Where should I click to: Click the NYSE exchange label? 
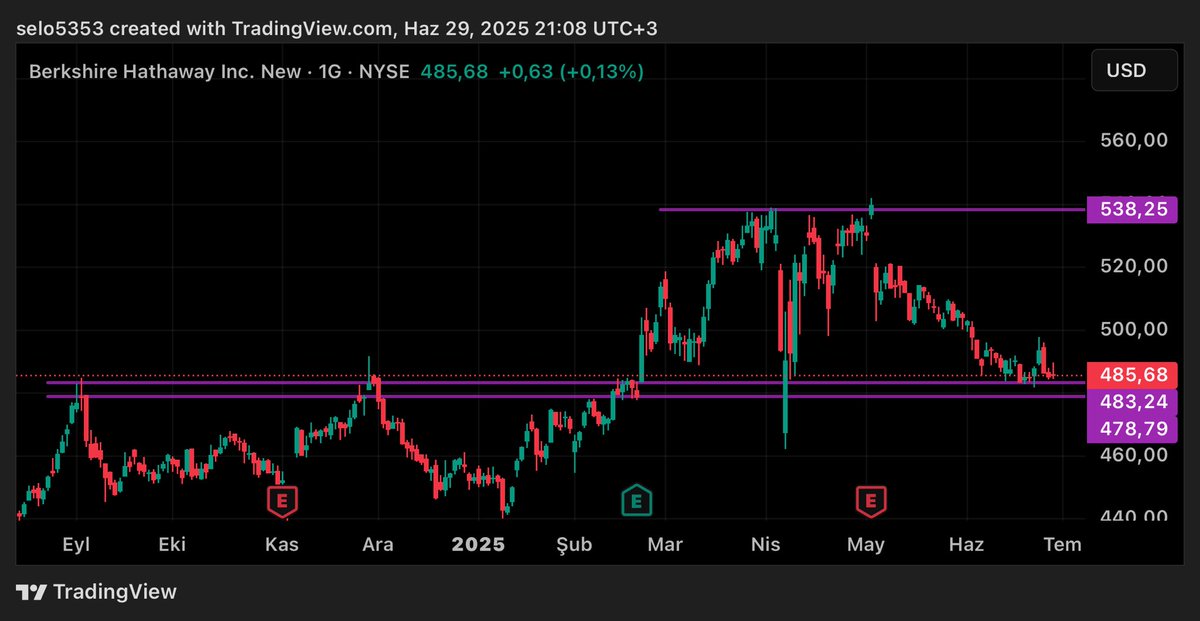pyautogui.click(x=385, y=72)
